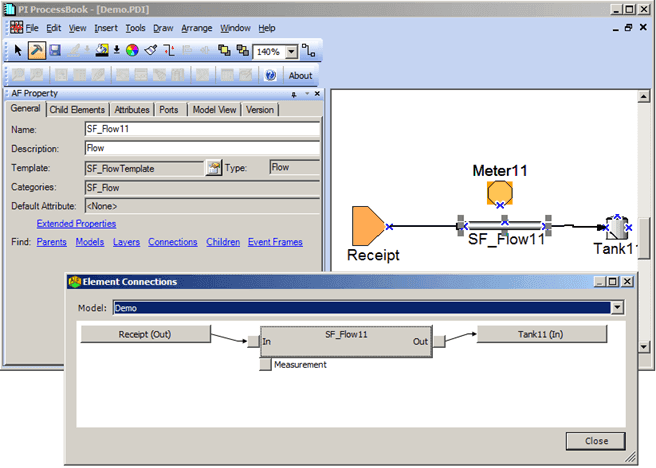Click the template browse icon button
Screen dimensions: 656x468
(213, 168)
